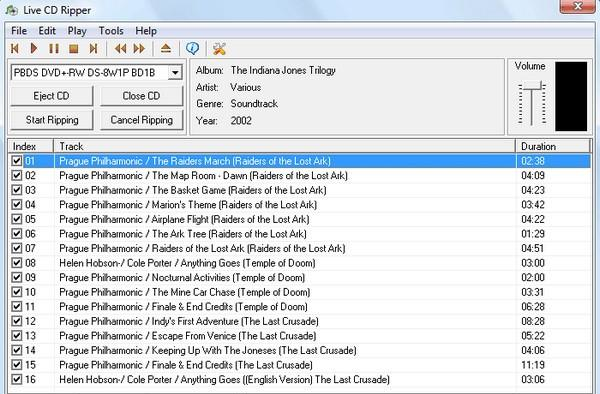Start playback with the play icon

[x=34, y=49]
